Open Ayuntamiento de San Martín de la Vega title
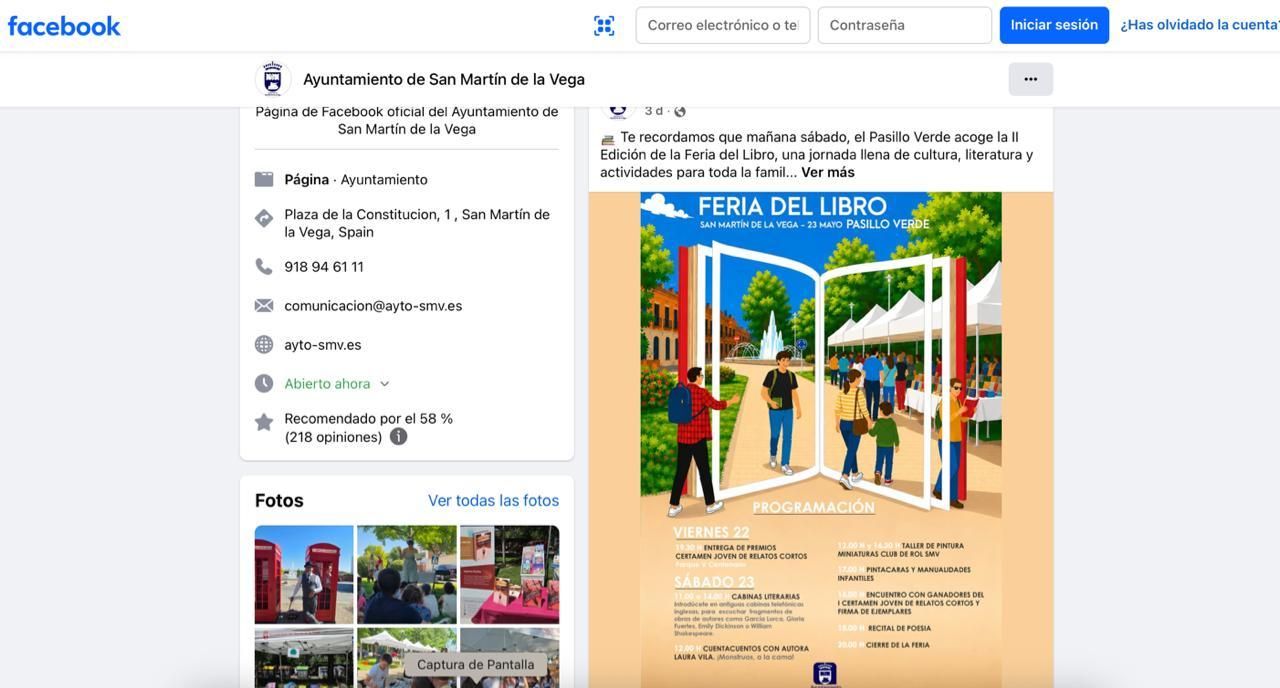The width and height of the screenshot is (1280, 688). tap(444, 79)
